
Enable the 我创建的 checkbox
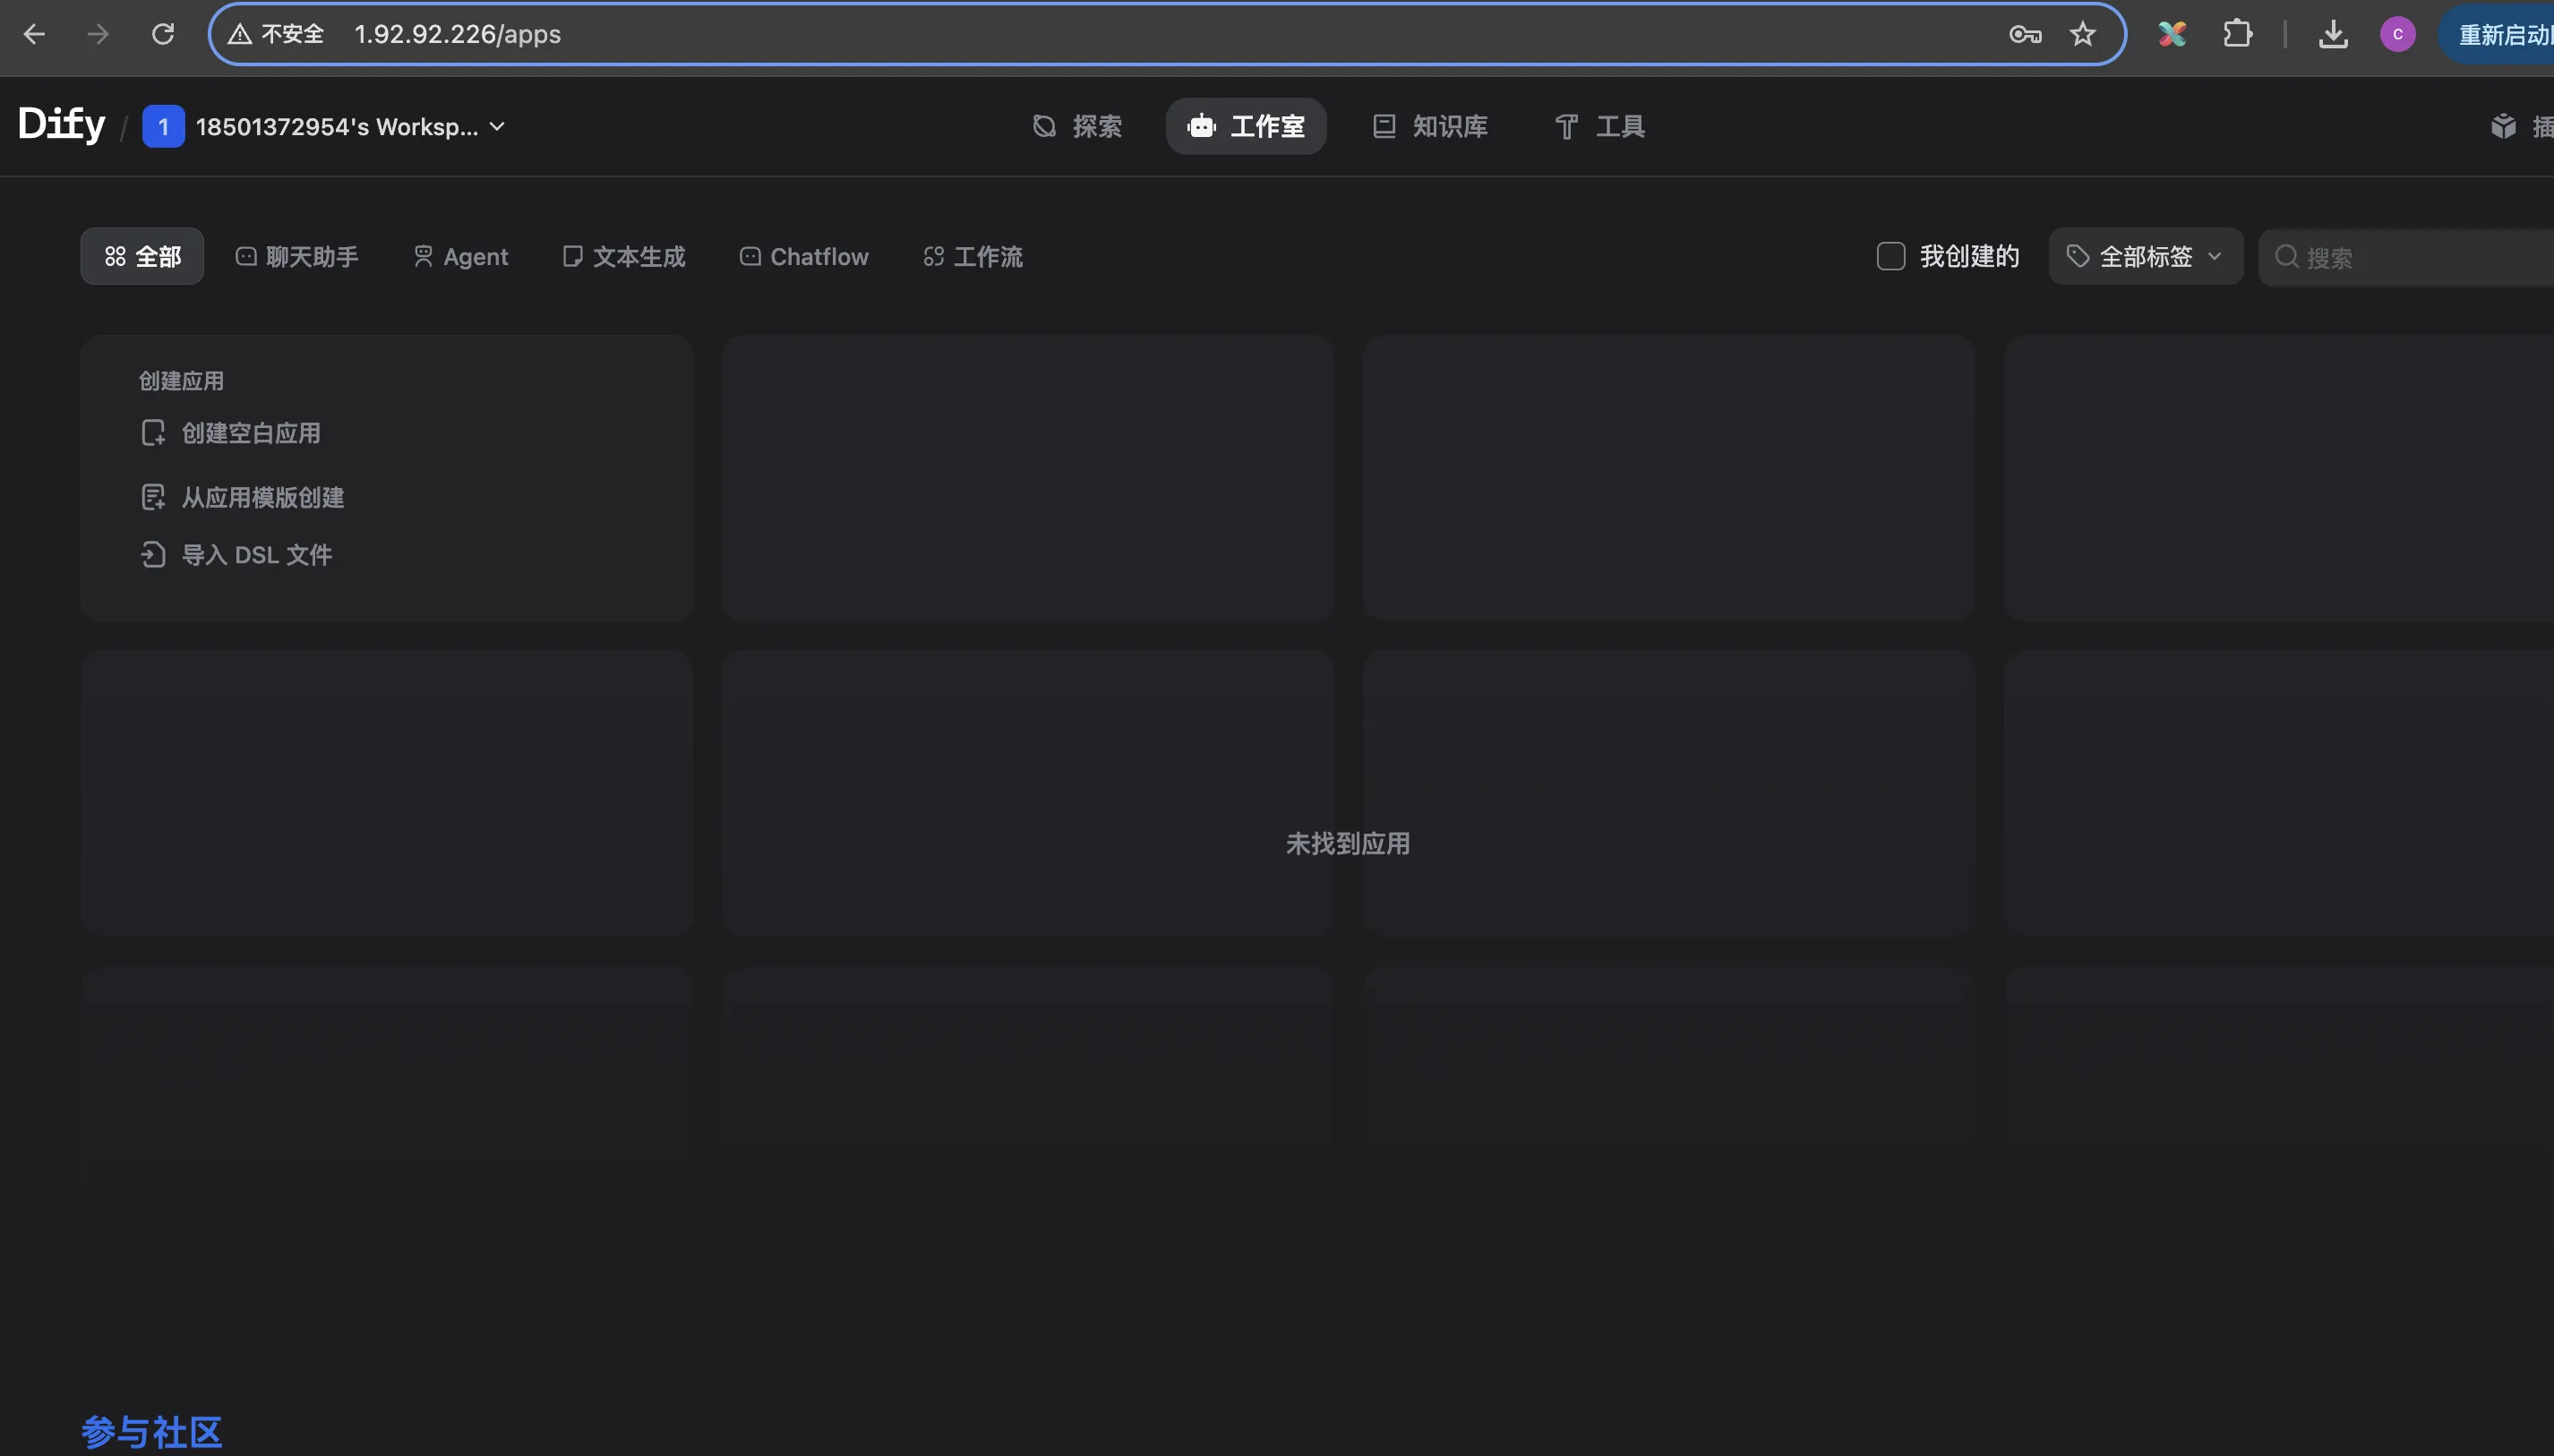1890,256
